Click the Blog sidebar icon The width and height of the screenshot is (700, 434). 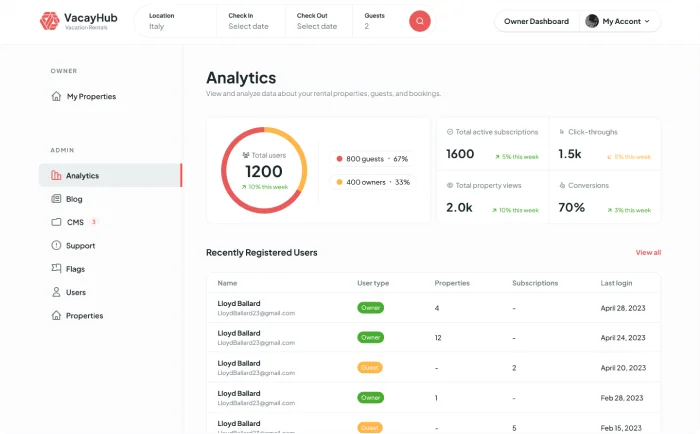56,199
